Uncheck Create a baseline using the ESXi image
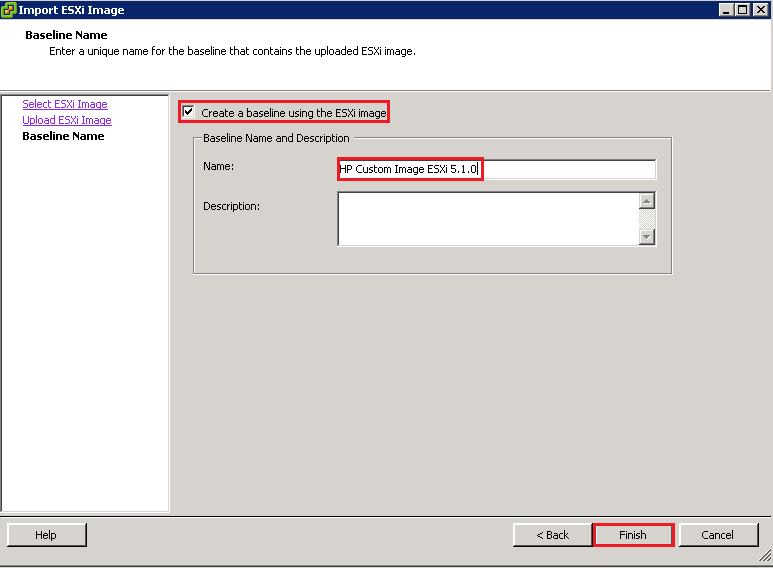This screenshot has height=568, width=773. 189,113
